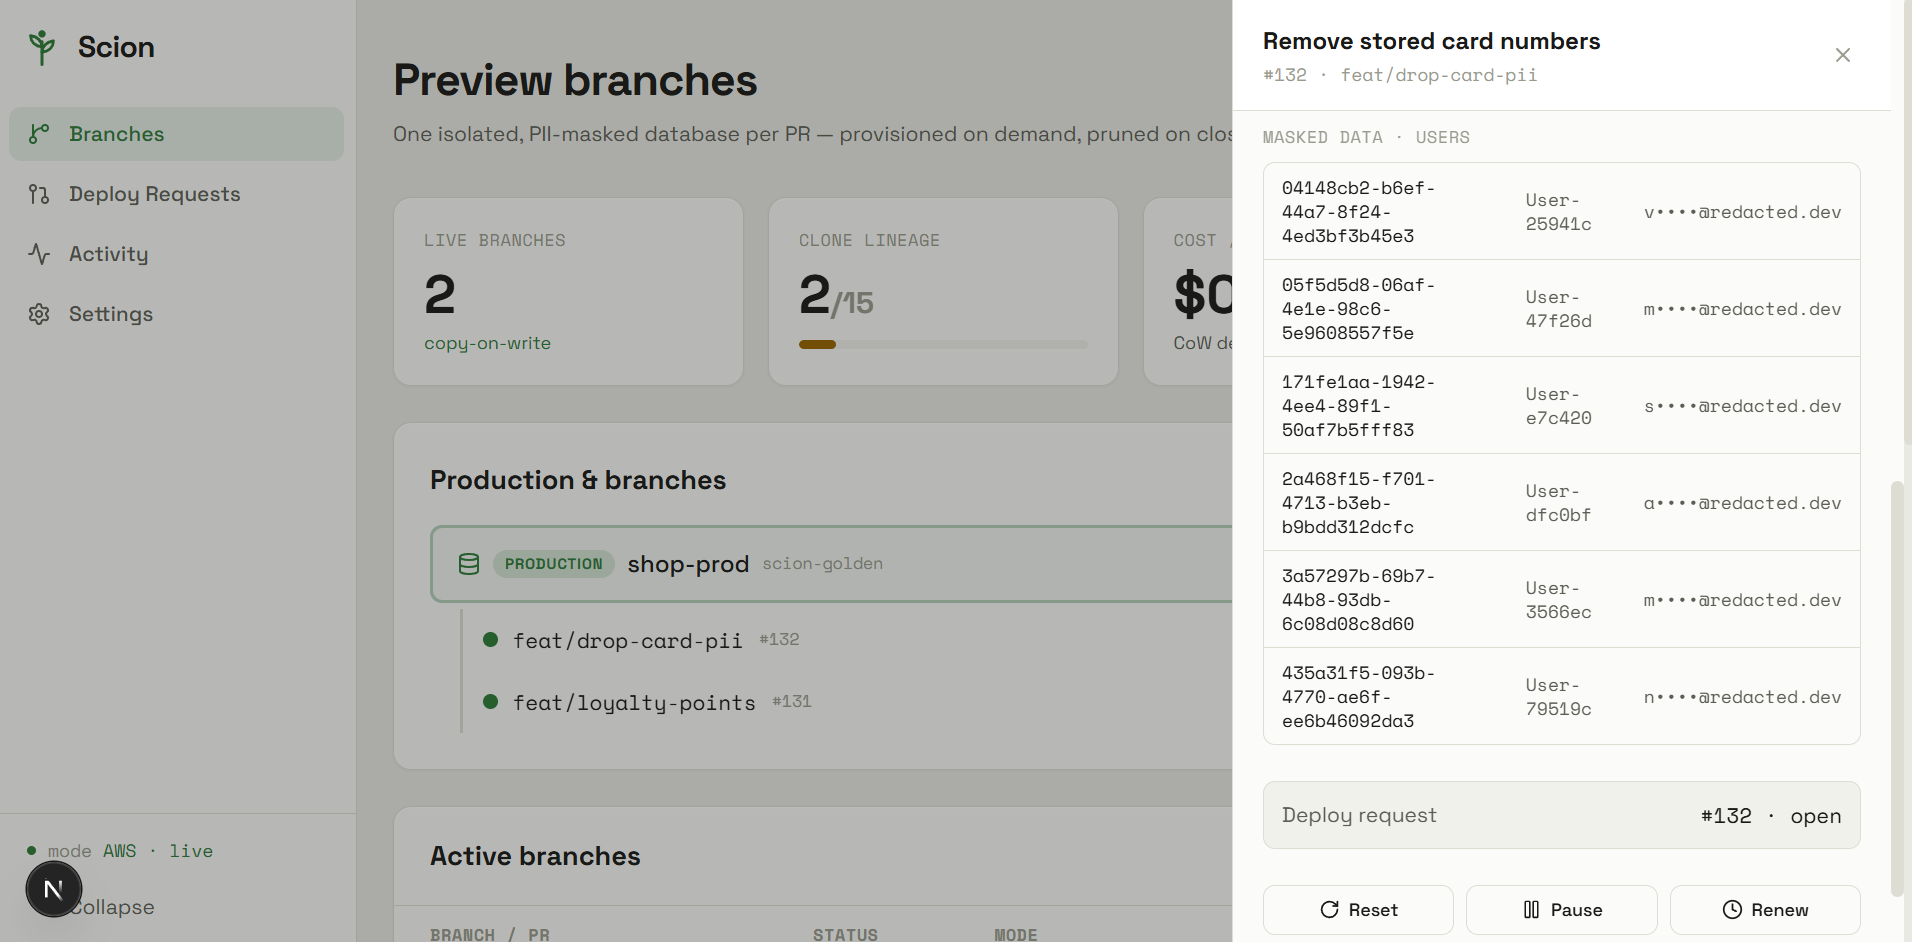
Task: Renew the preview branch
Action: [1765, 910]
